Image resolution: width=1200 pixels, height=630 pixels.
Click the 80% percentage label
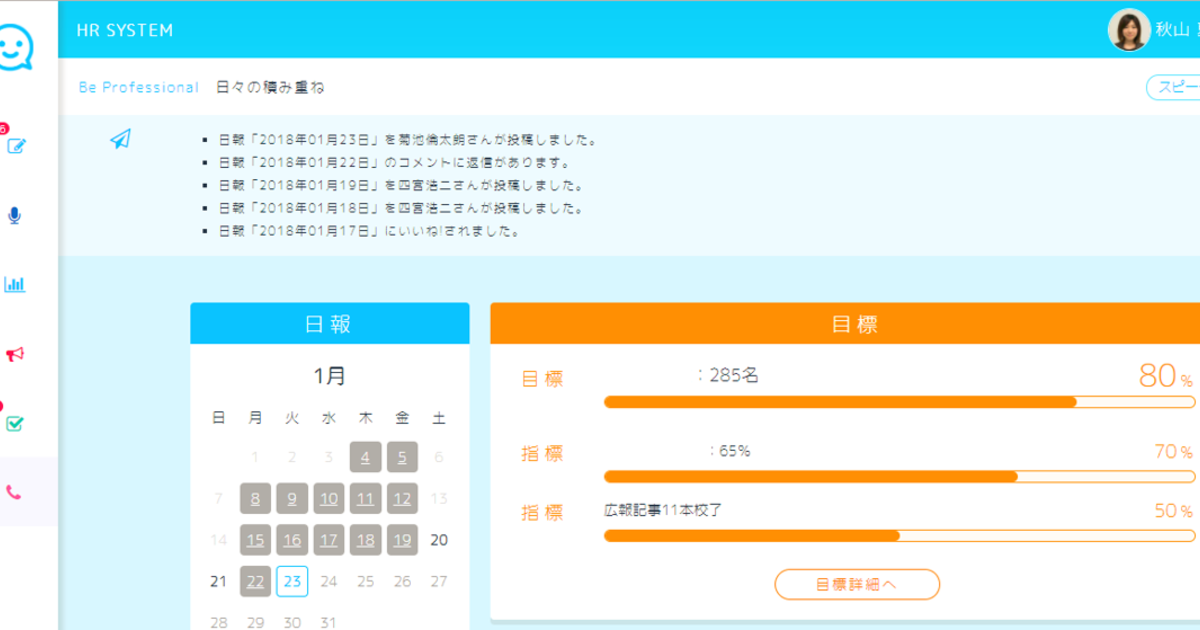(x=1166, y=376)
